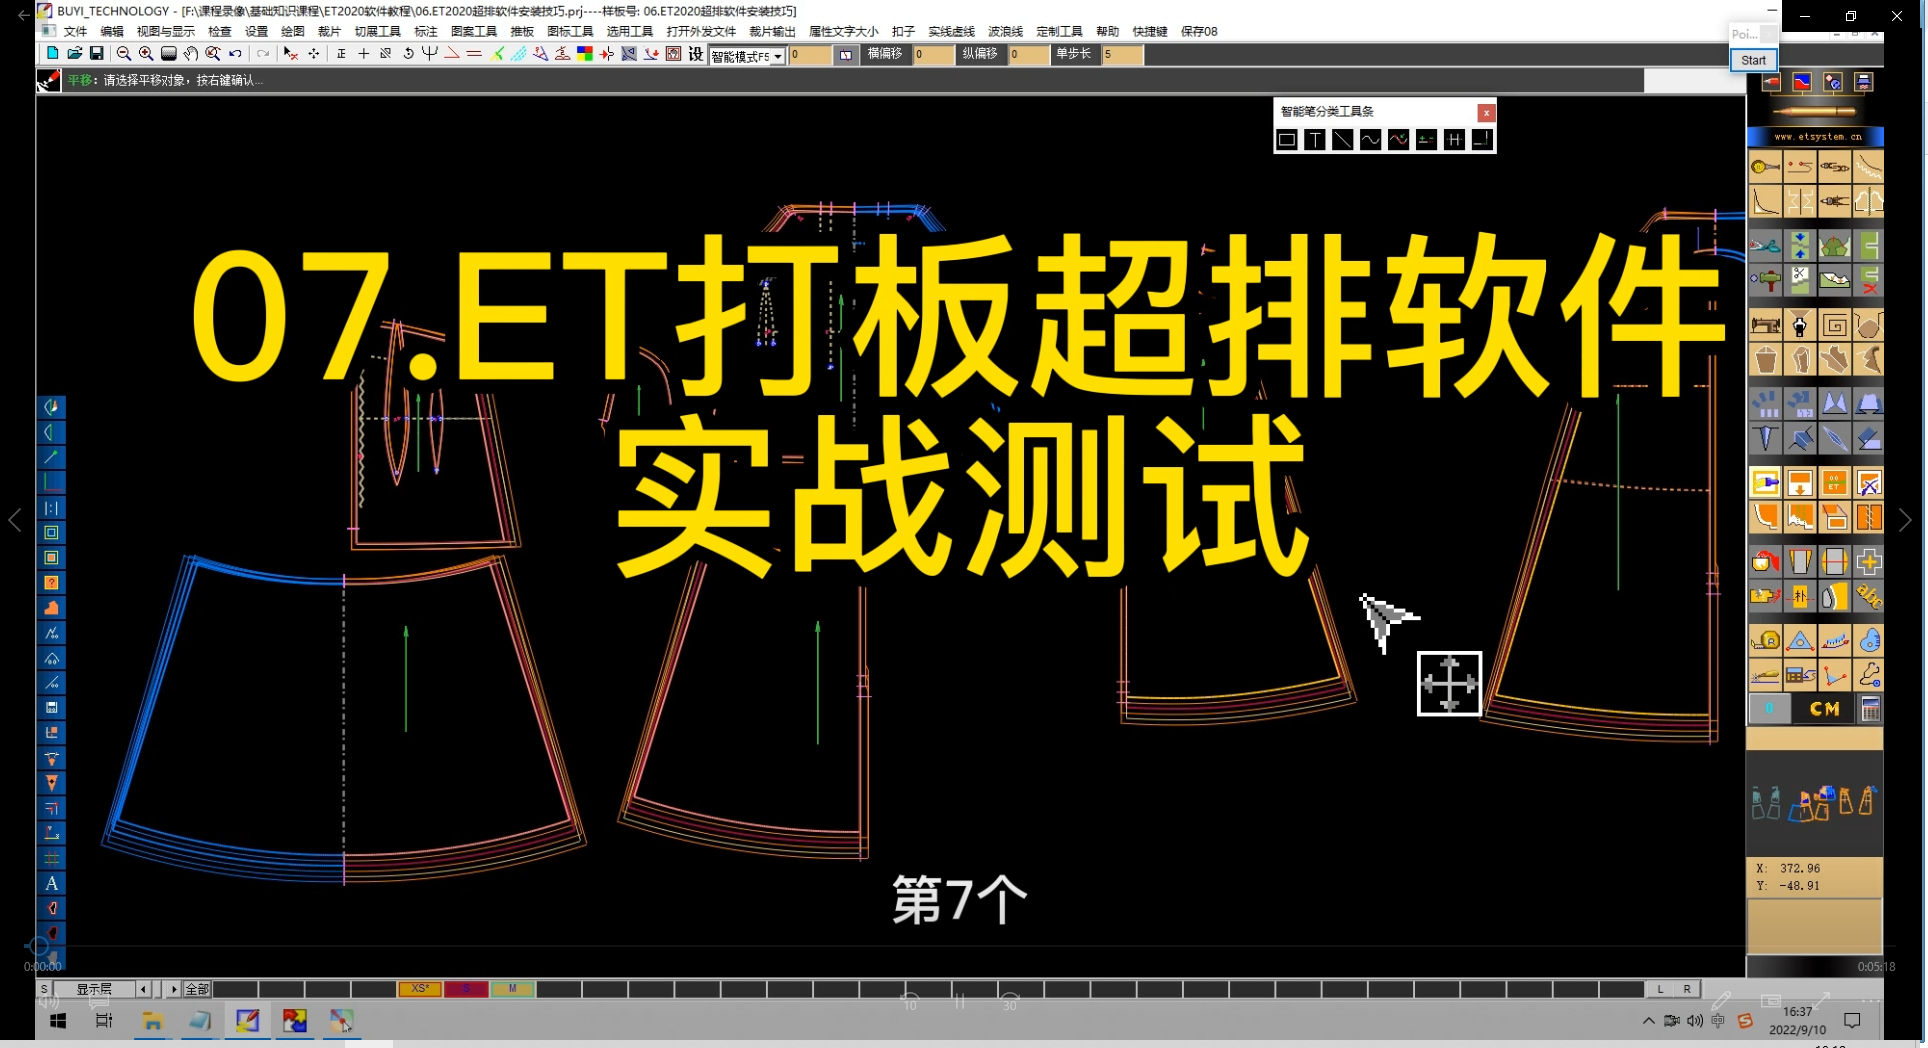
Task: Open the Windows Start menu
Action: click(58, 1021)
